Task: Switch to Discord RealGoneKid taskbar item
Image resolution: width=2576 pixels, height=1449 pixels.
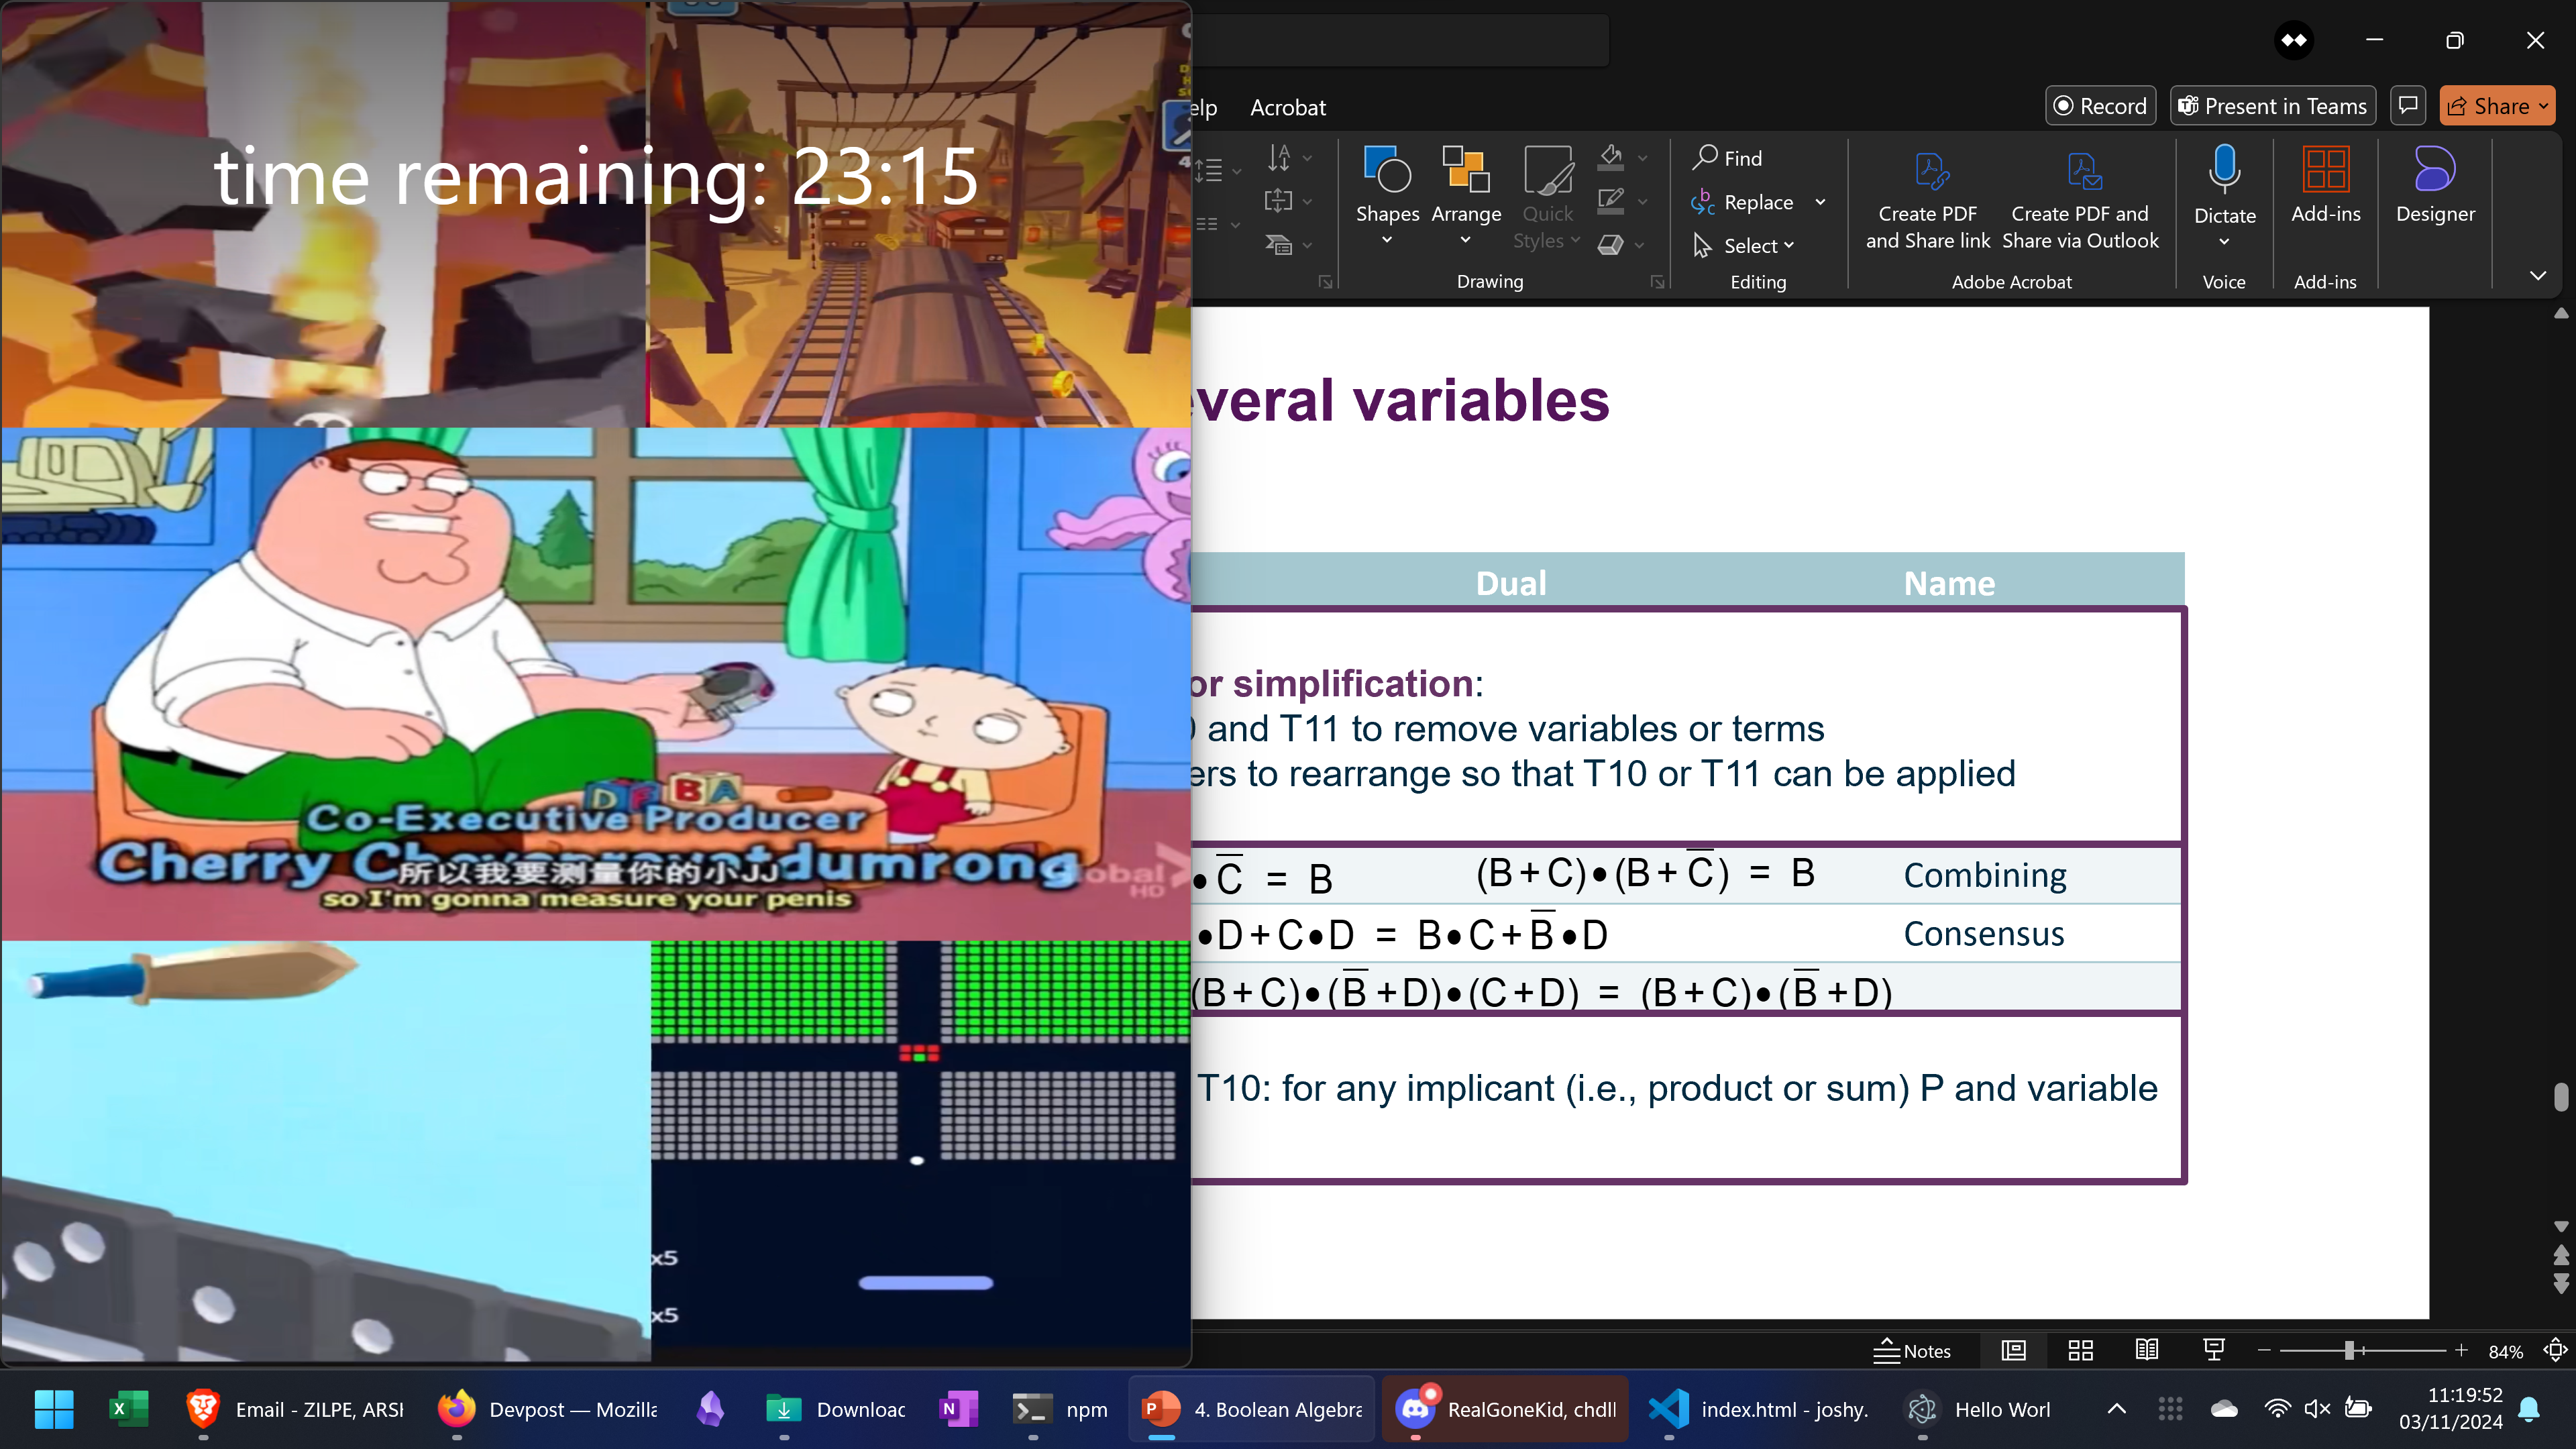Action: point(1505,1409)
